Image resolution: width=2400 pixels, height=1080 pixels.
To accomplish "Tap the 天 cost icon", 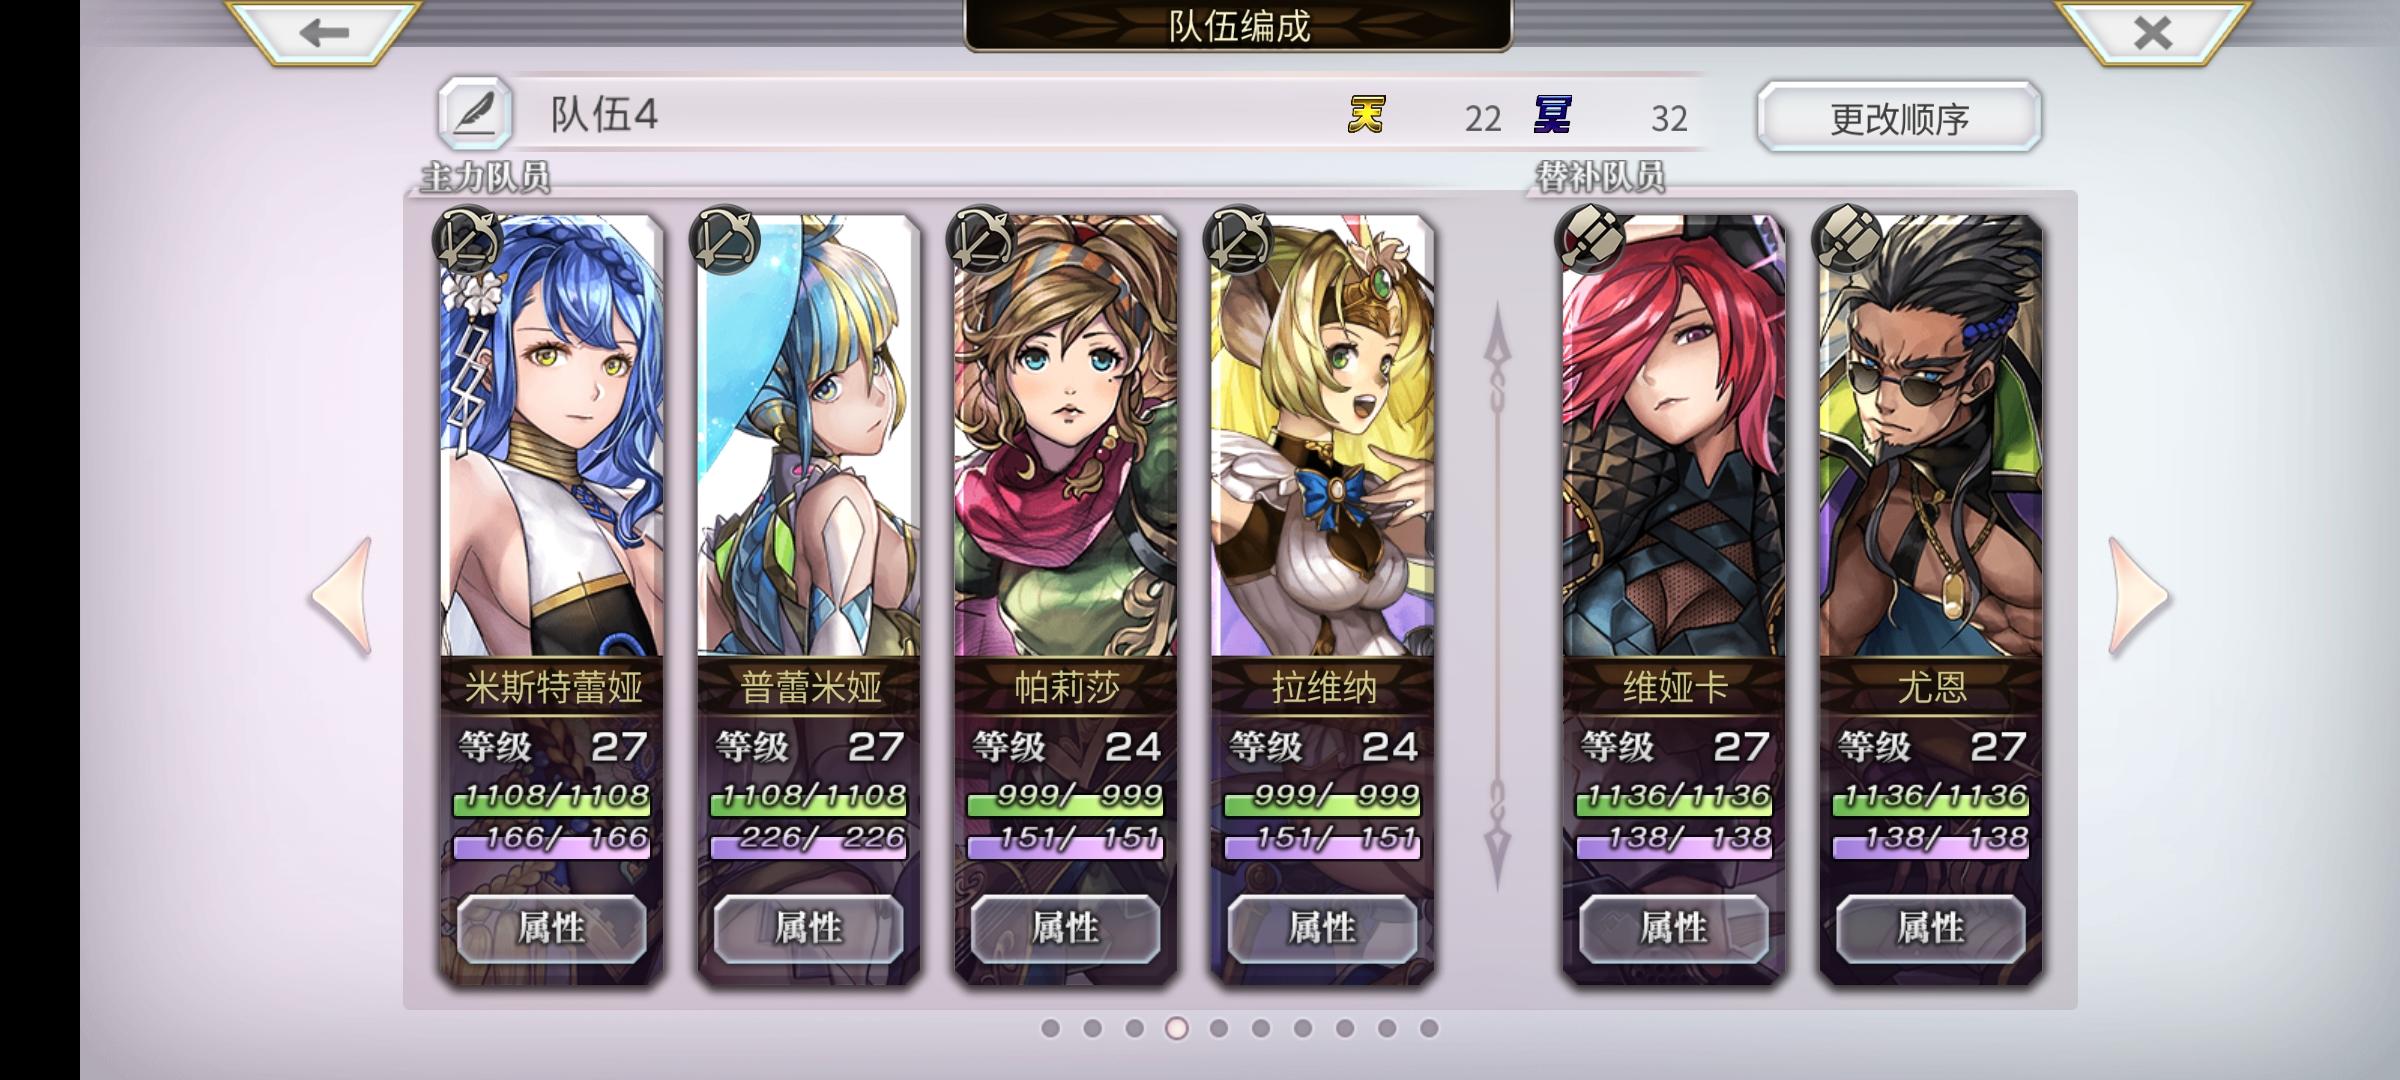I will pos(1366,115).
